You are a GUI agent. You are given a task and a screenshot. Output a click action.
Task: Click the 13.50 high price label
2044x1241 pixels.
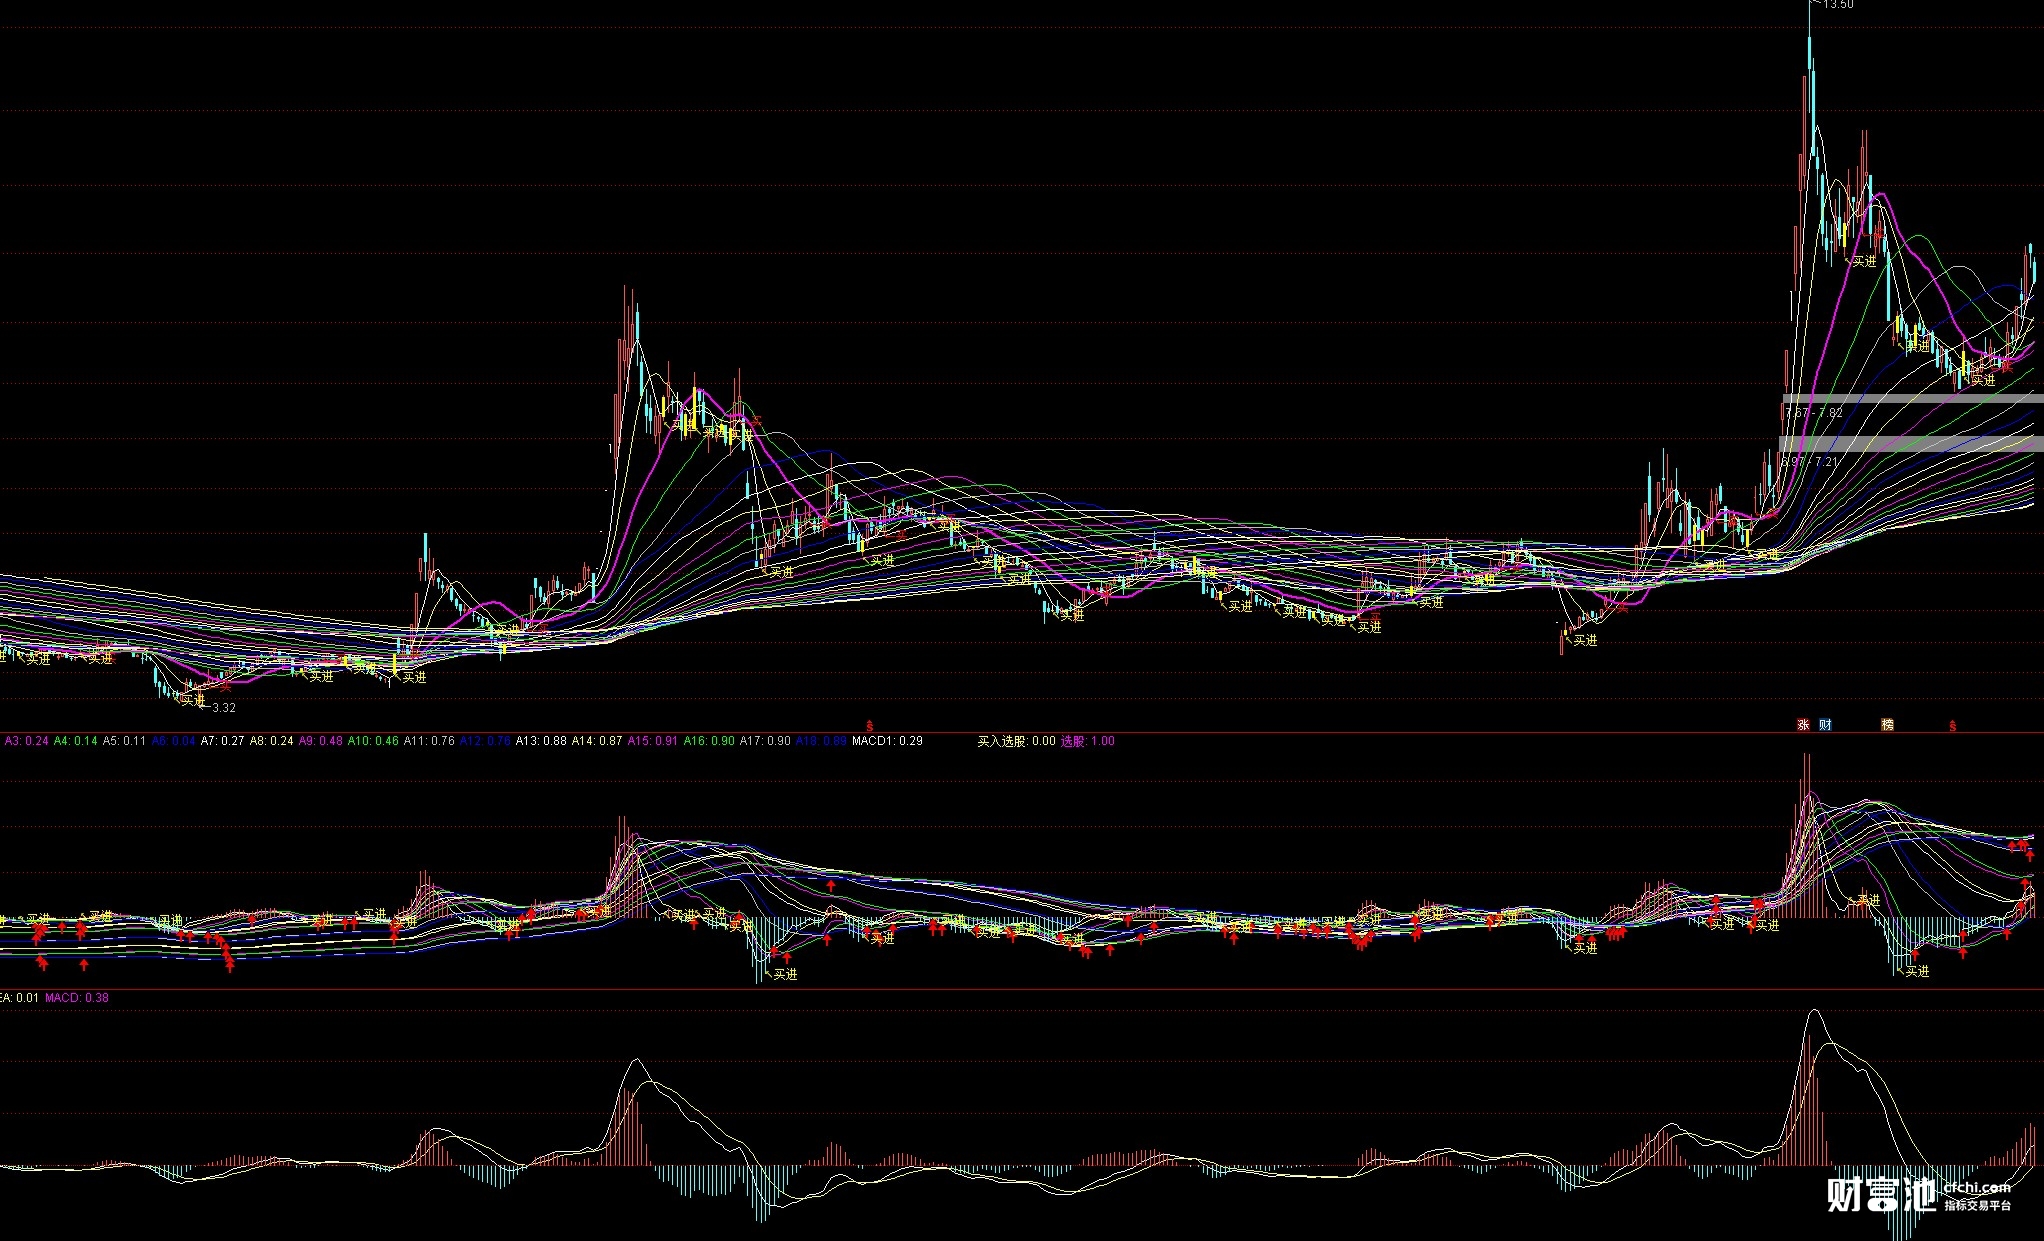click(1837, 5)
